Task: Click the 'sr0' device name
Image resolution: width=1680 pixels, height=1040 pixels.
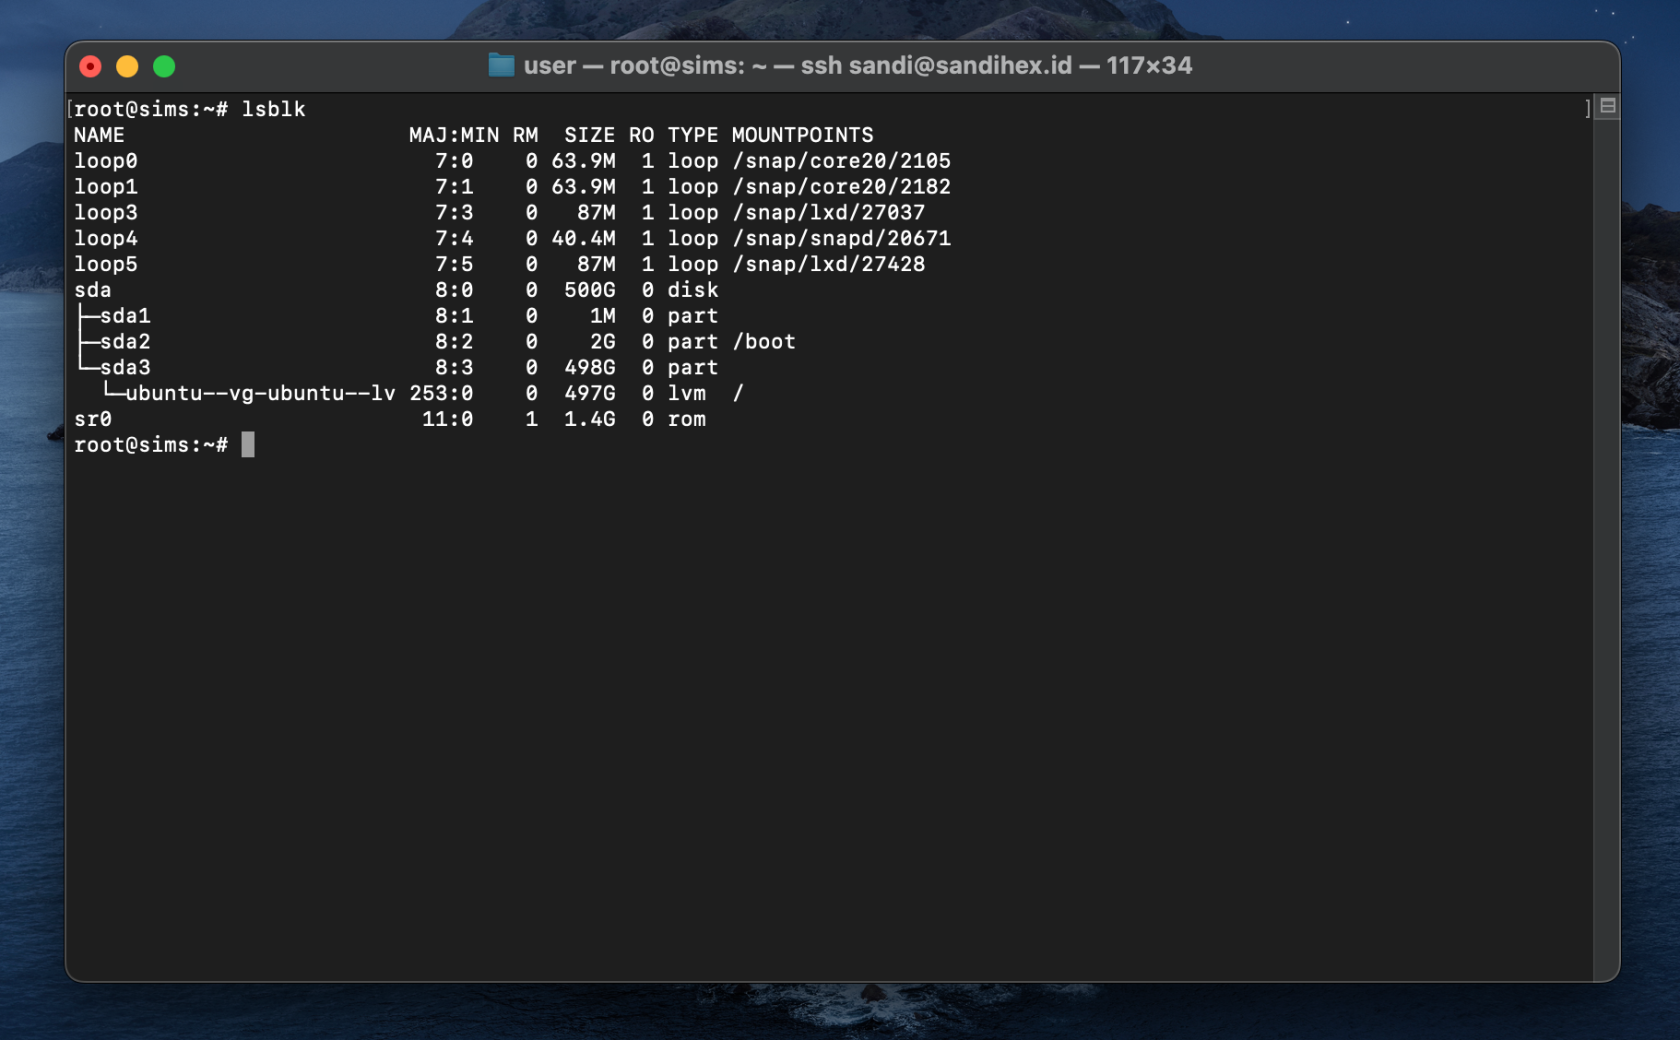Action: (x=92, y=420)
